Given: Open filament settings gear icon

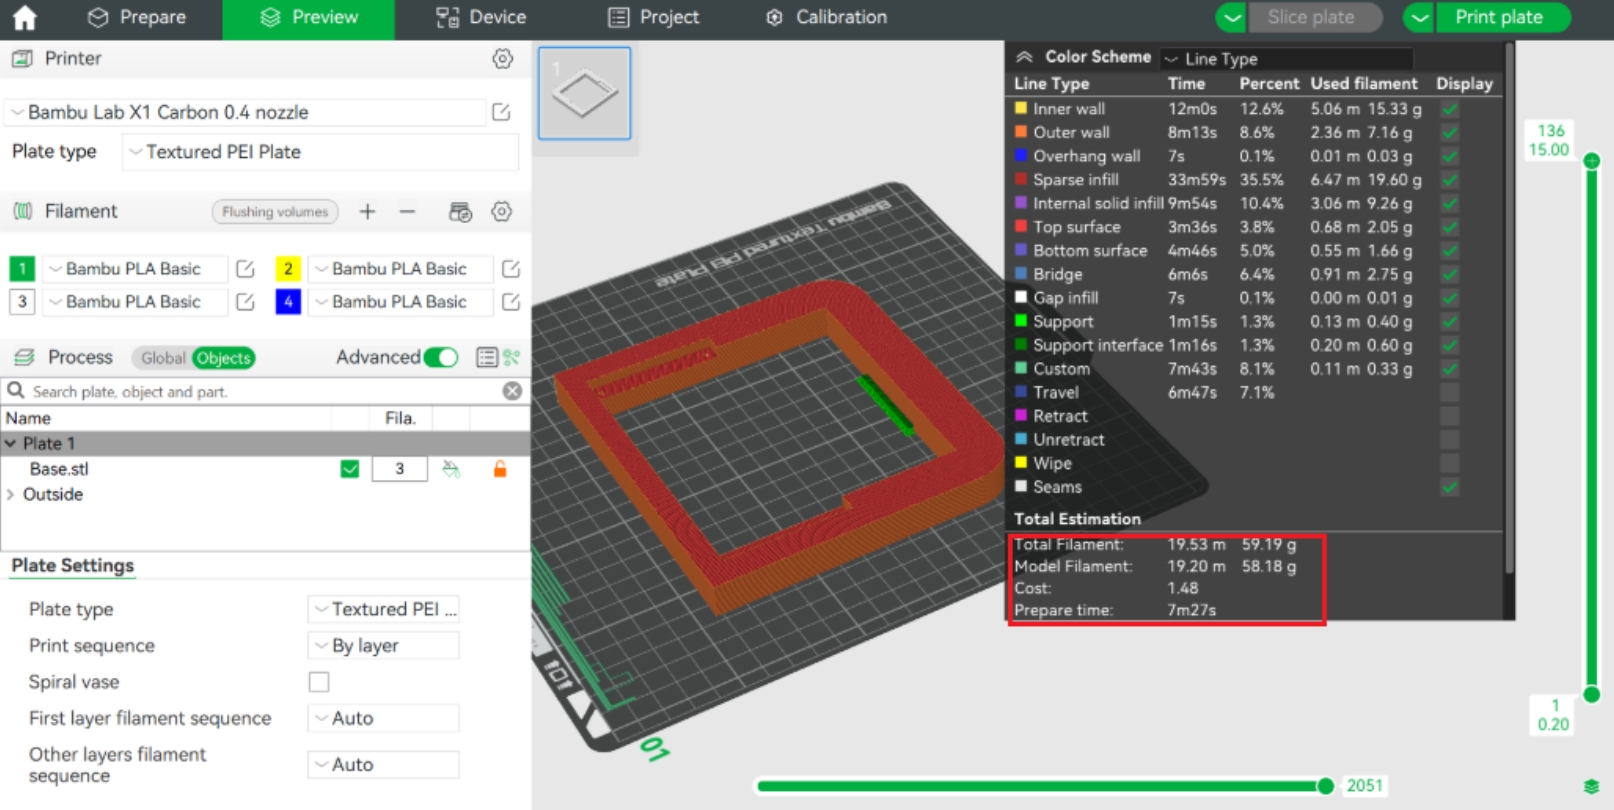Looking at the screenshot, I should tap(502, 211).
